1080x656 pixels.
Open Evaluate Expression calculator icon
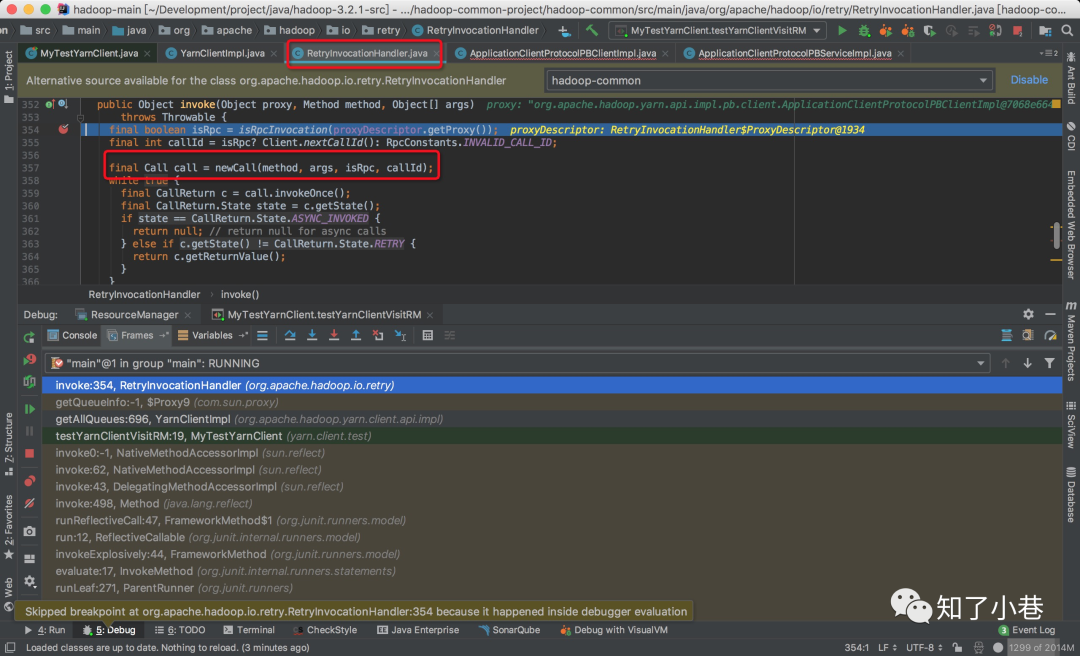[428, 336]
